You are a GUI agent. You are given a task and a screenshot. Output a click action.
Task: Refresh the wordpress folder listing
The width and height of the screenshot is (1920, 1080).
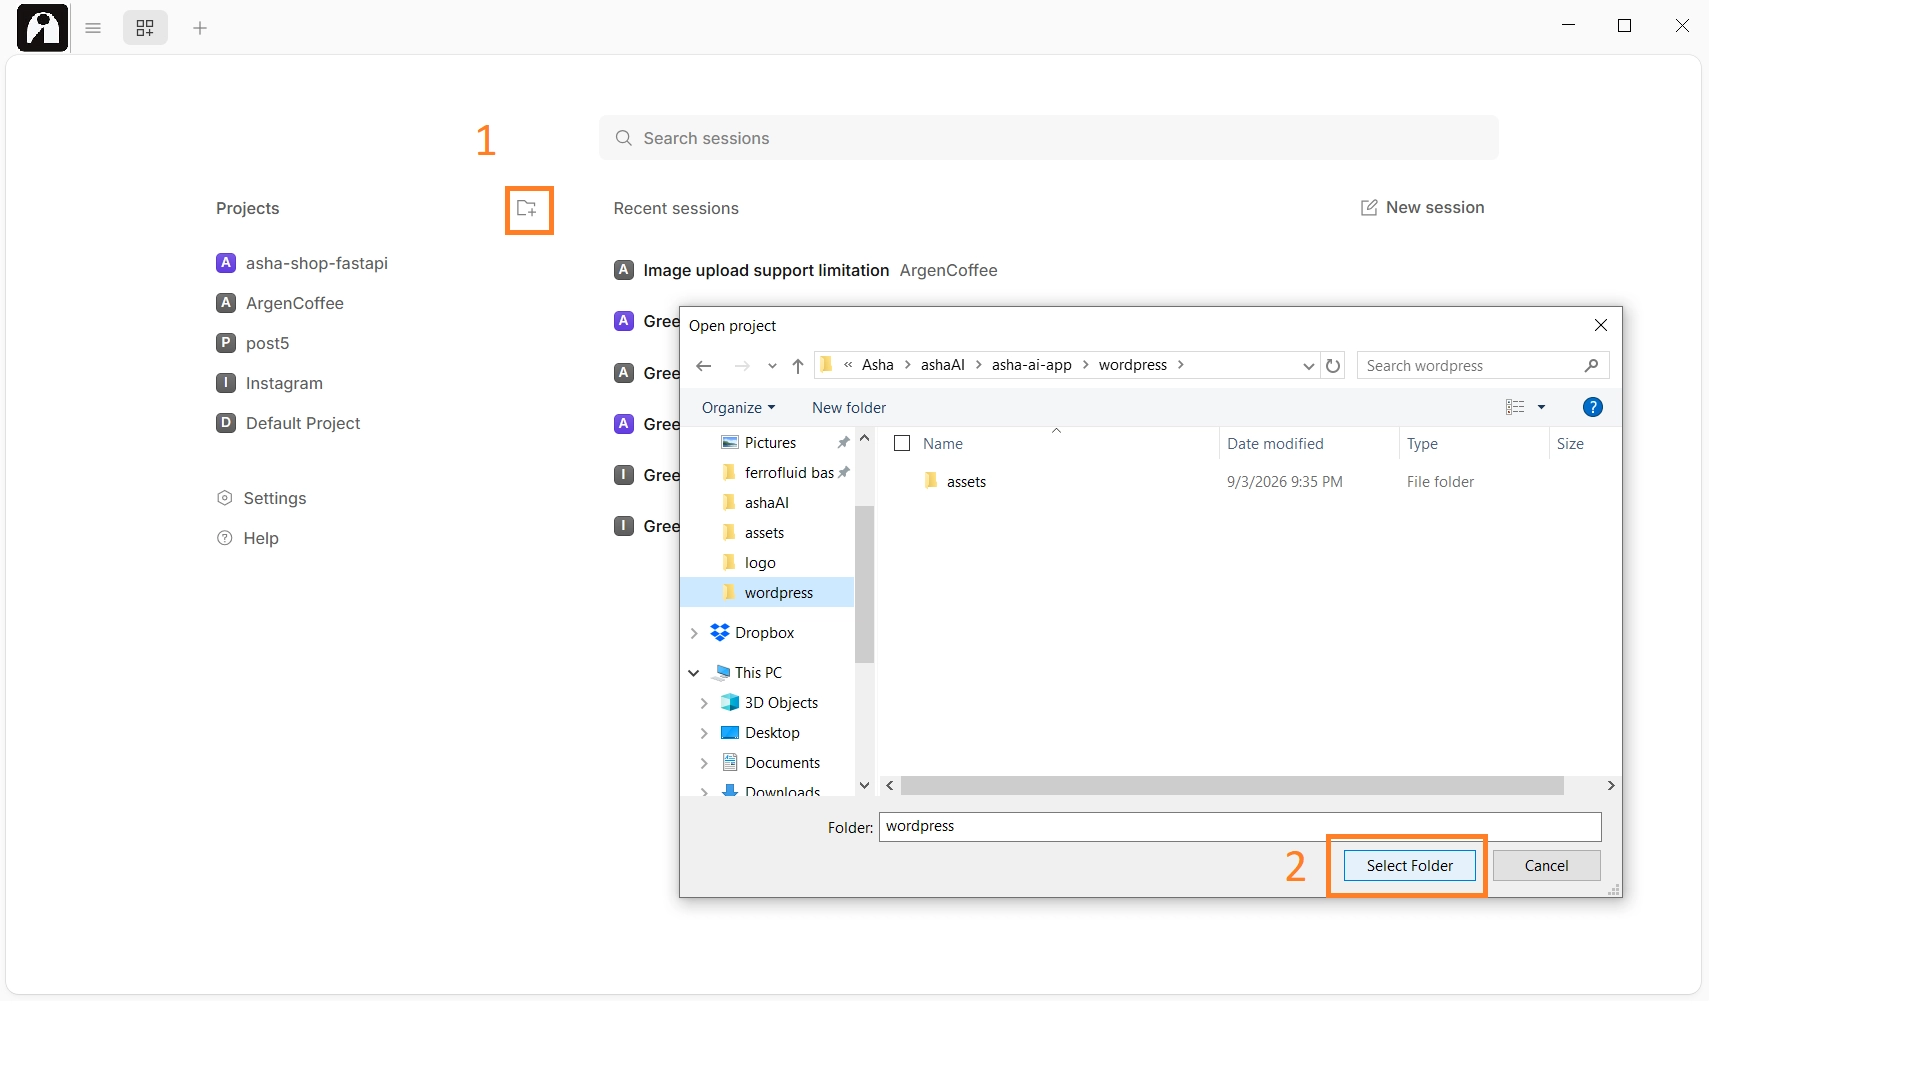click(x=1333, y=366)
